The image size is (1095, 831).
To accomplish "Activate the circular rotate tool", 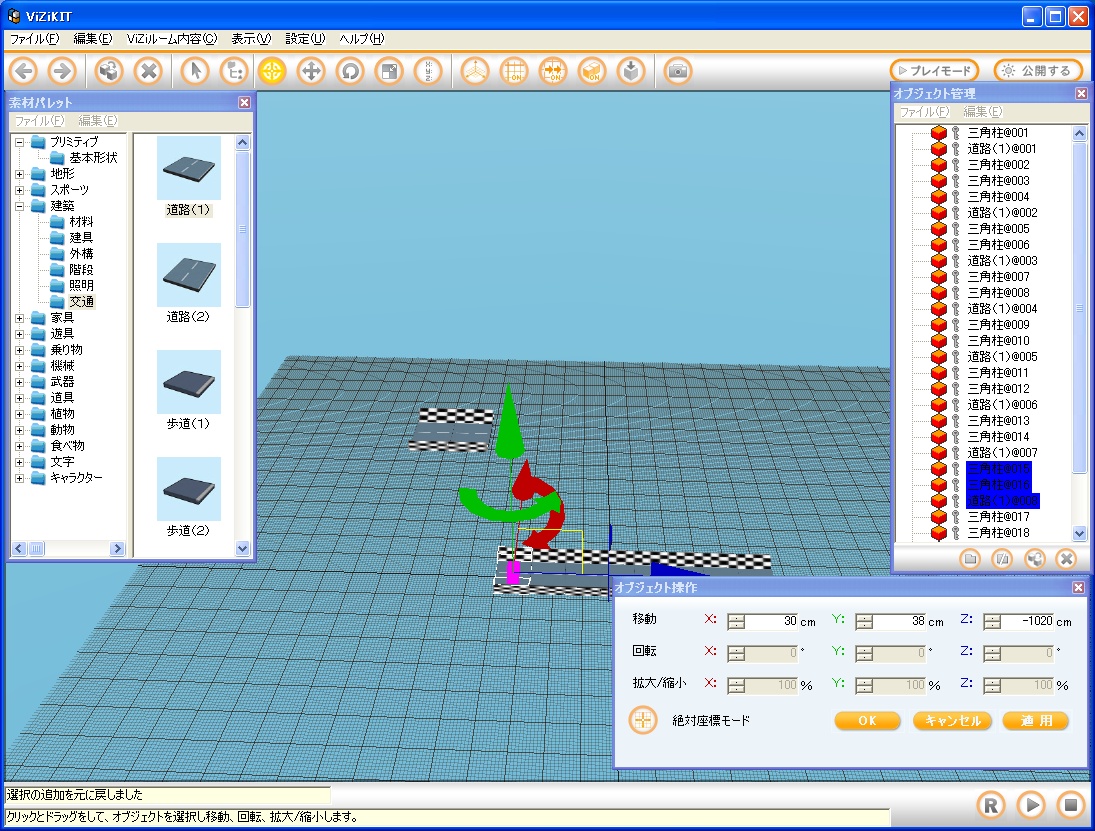I will click(350, 71).
